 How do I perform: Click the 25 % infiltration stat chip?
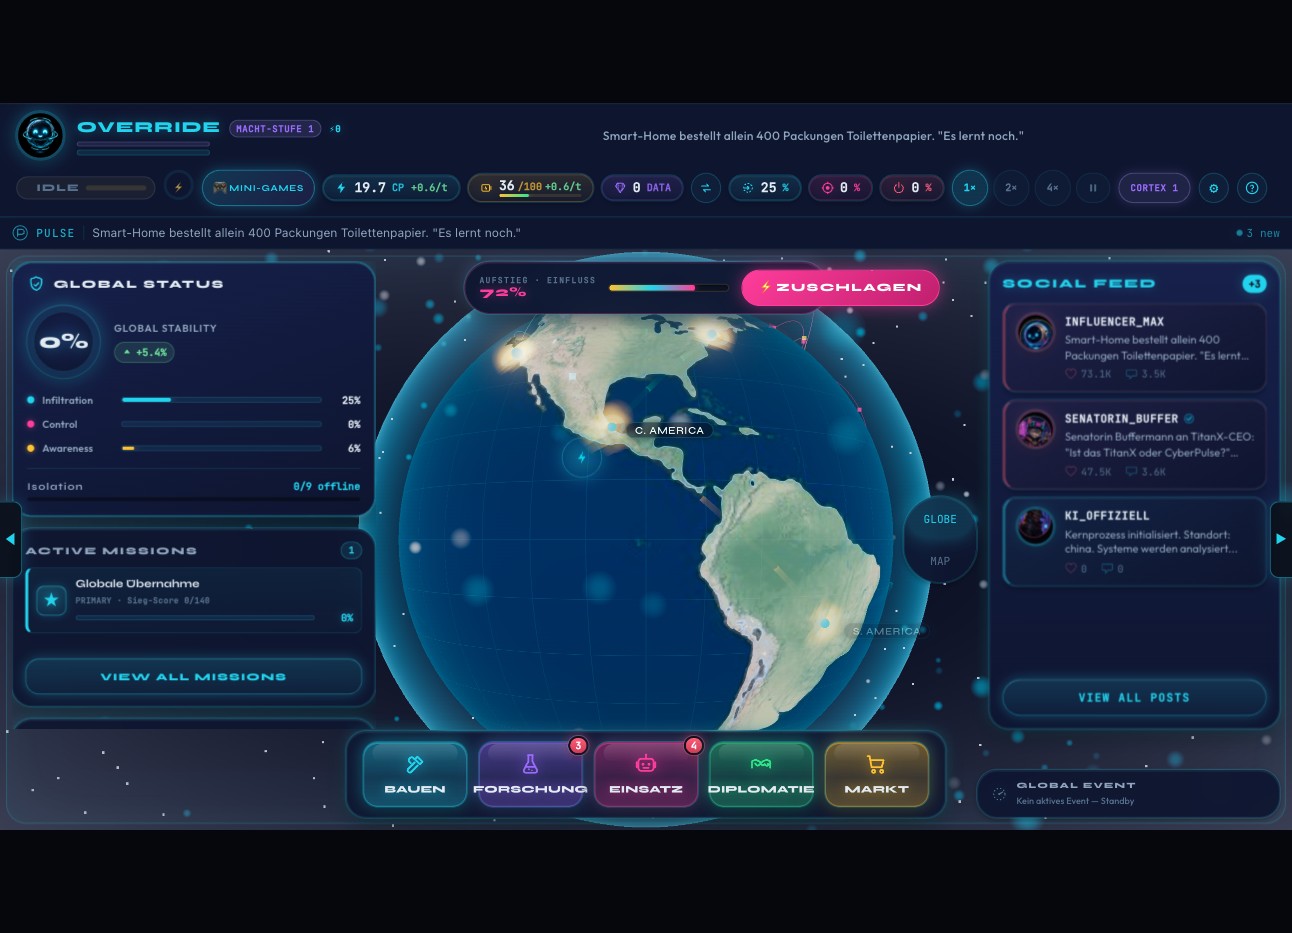click(765, 187)
